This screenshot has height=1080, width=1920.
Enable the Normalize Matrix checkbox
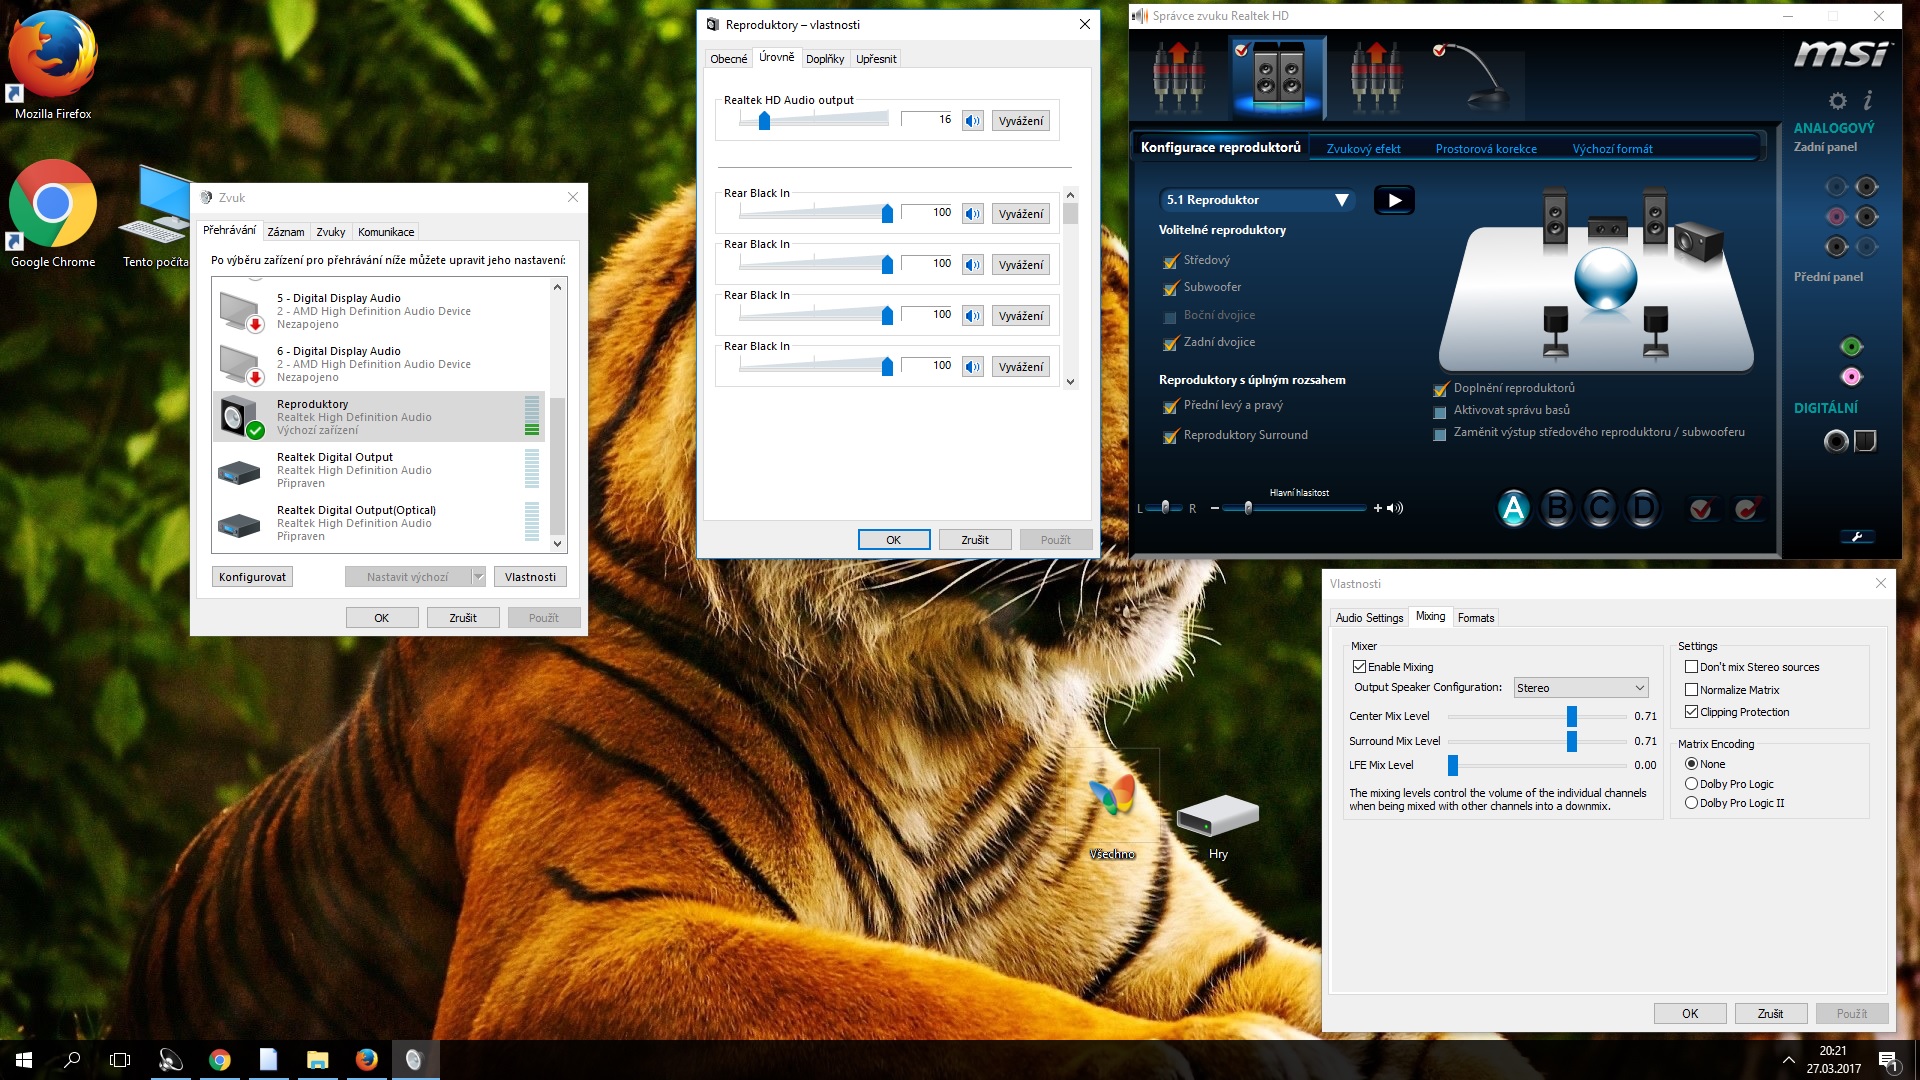tap(1691, 690)
